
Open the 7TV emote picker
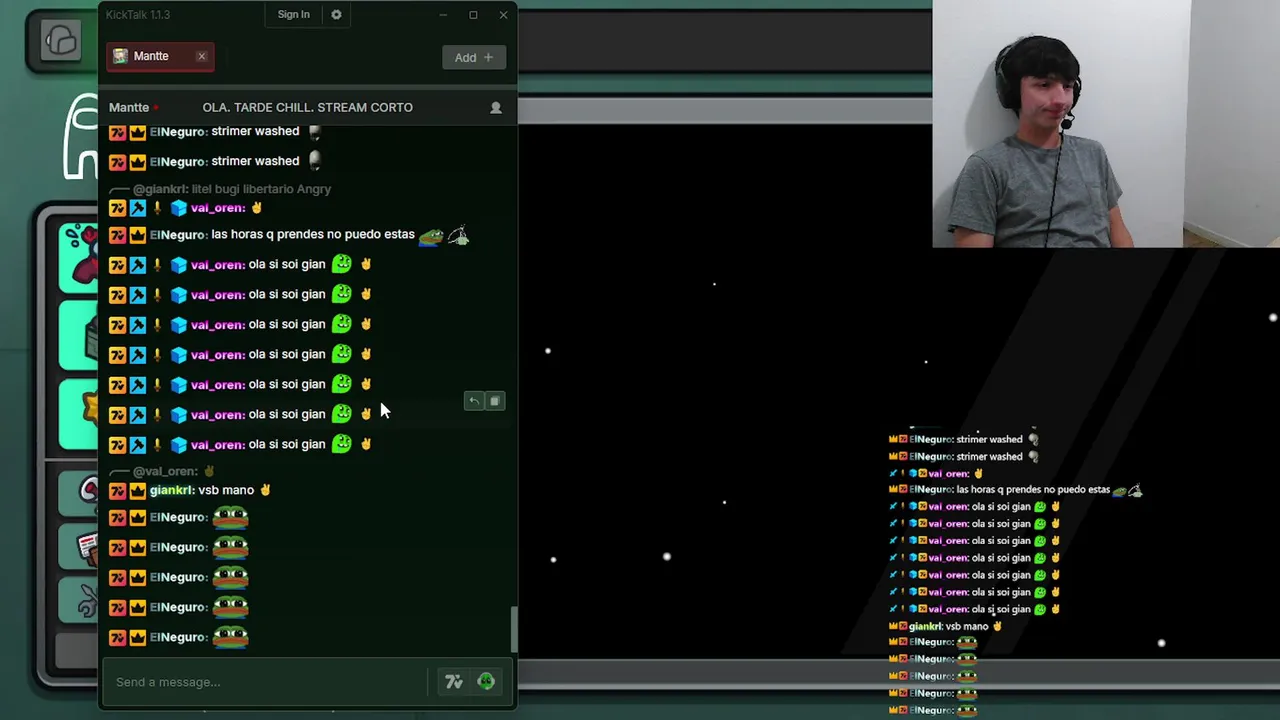coord(454,682)
